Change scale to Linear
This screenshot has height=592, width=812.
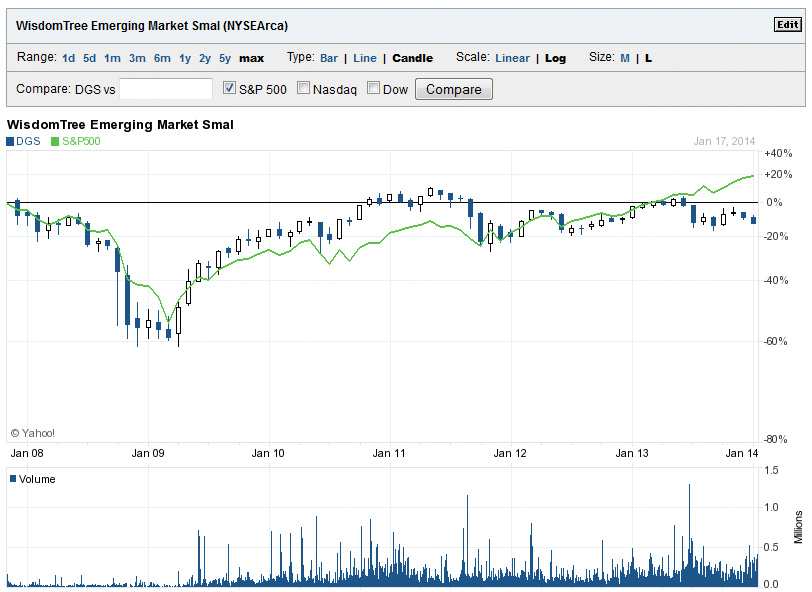click(512, 58)
